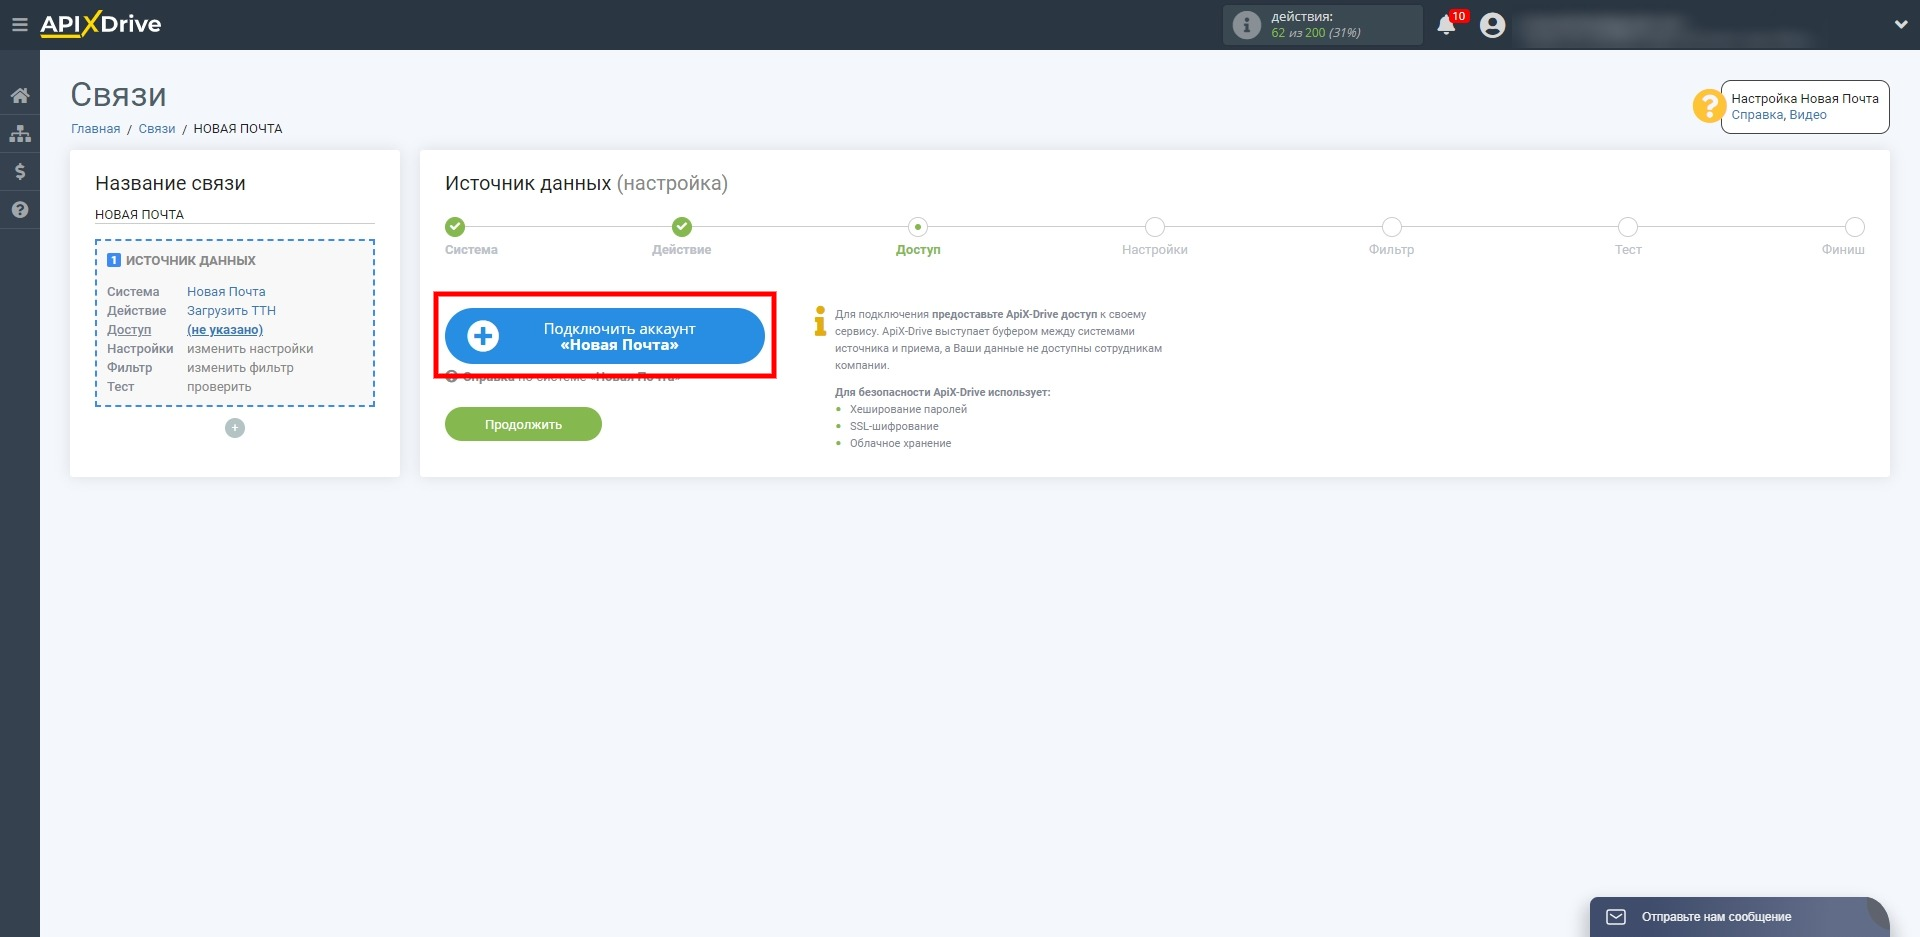Select the Настройки step

tap(1155, 227)
